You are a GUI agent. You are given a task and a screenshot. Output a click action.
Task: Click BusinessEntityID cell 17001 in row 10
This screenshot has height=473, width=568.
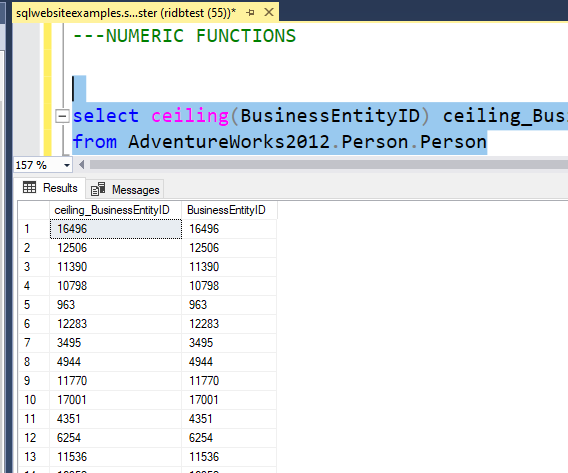tap(229, 400)
